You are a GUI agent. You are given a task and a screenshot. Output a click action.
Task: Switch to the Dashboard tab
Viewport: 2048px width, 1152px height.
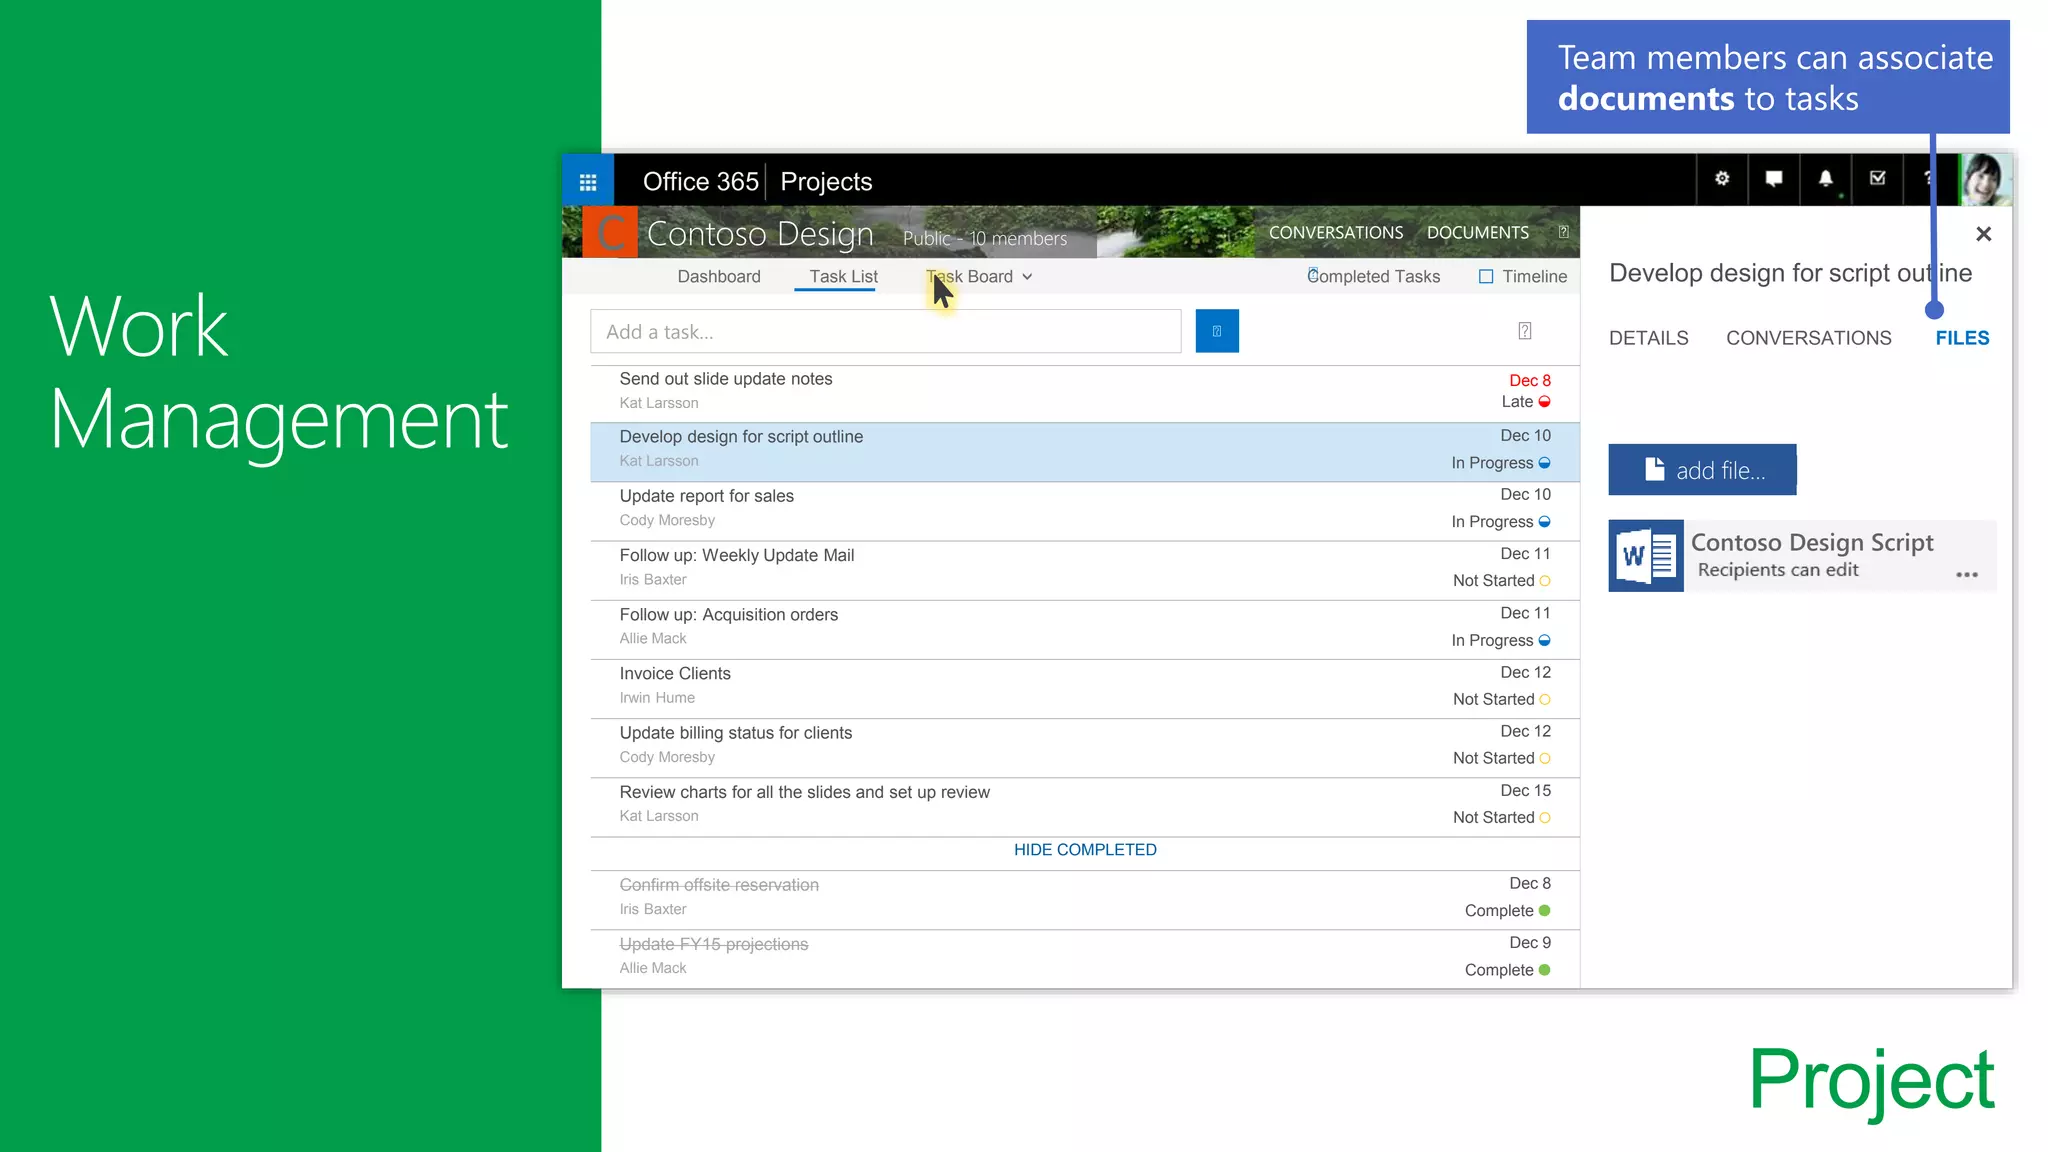coord(718,277)
